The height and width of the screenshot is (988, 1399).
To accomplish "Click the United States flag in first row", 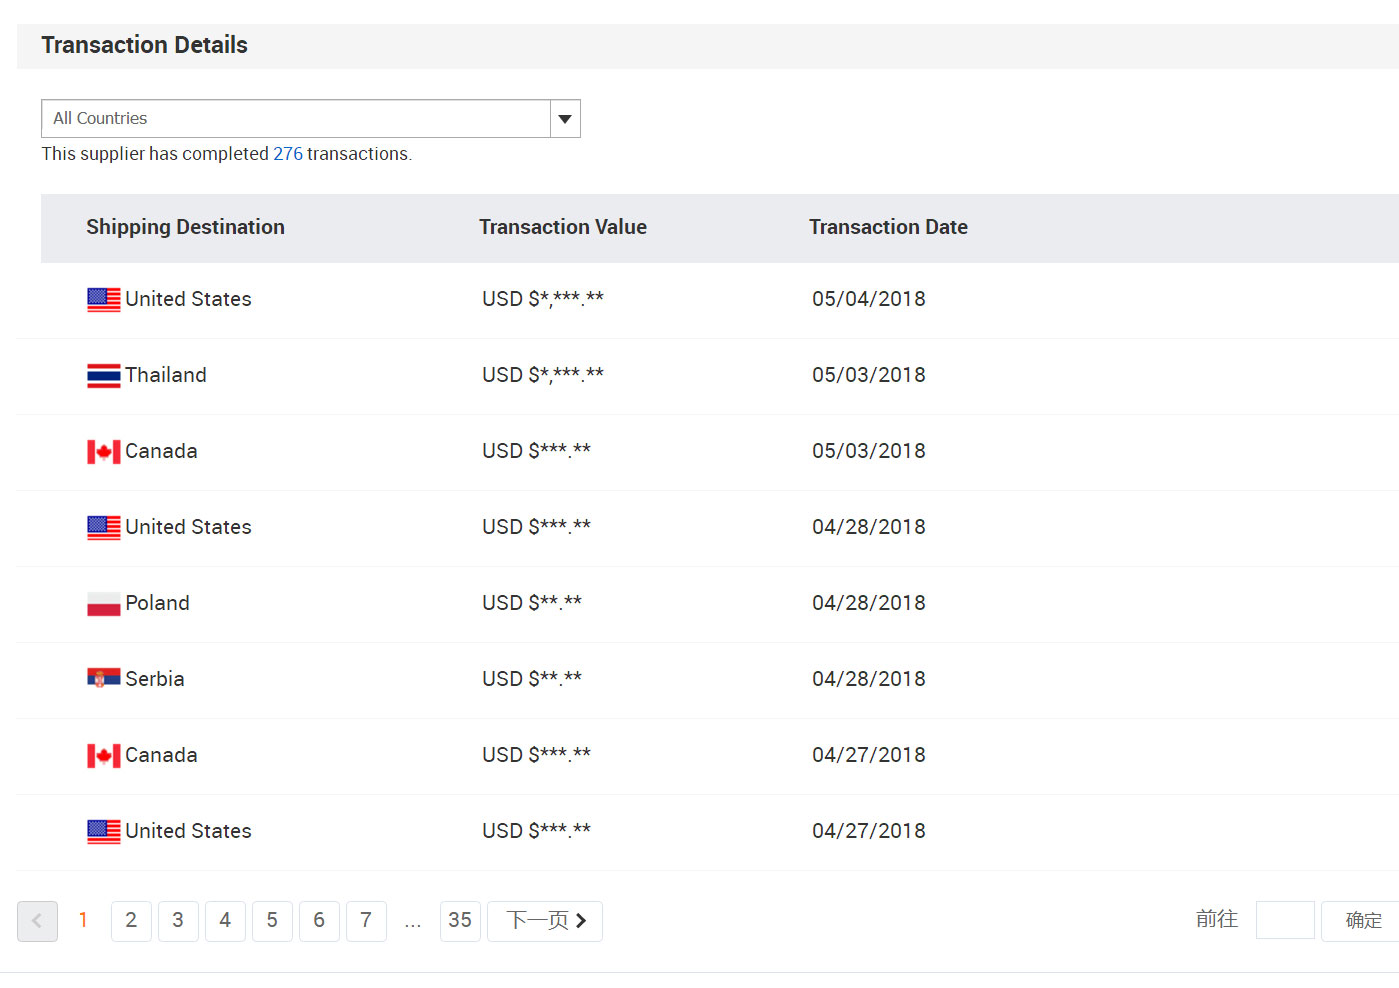I will (x=103, y=300).
